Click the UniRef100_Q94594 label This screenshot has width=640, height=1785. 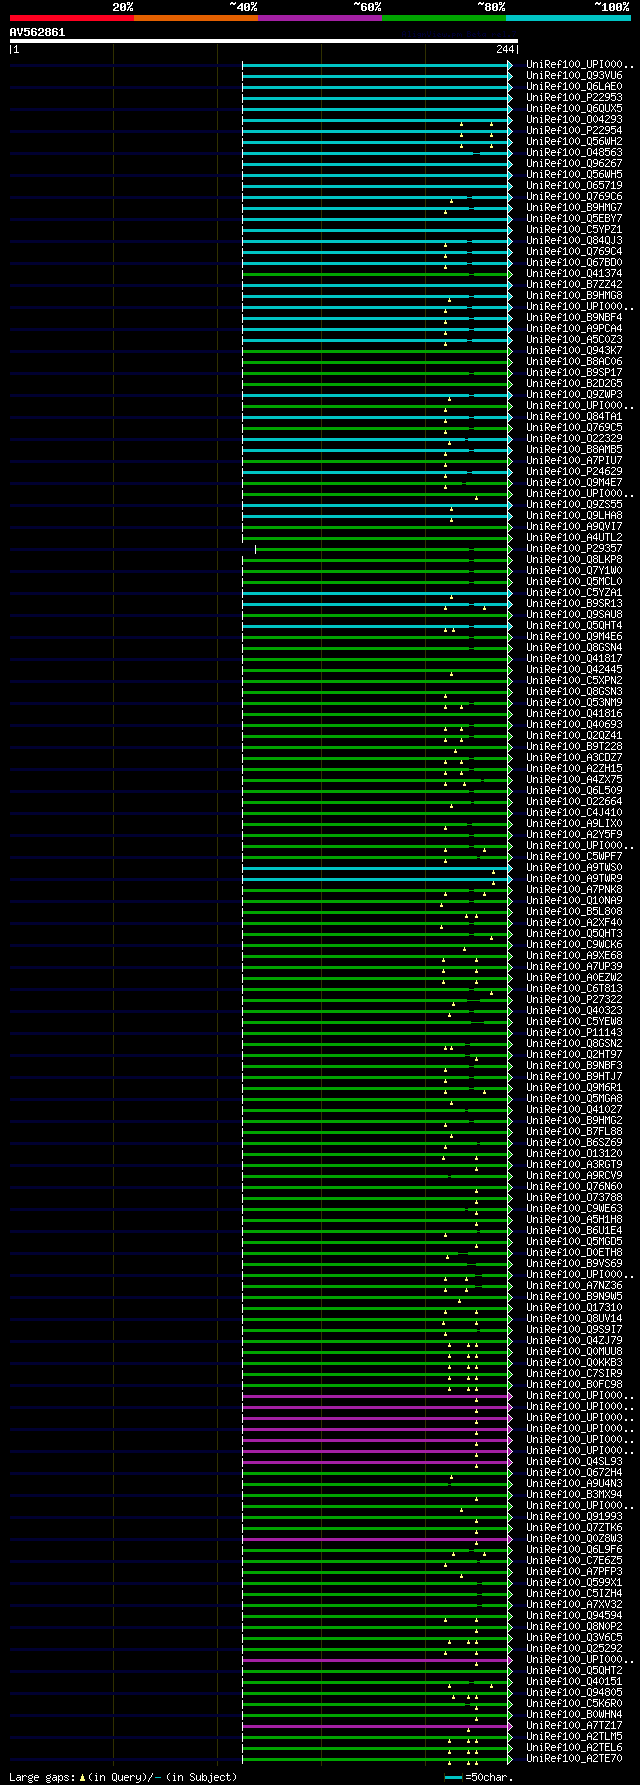[574, 1615]
